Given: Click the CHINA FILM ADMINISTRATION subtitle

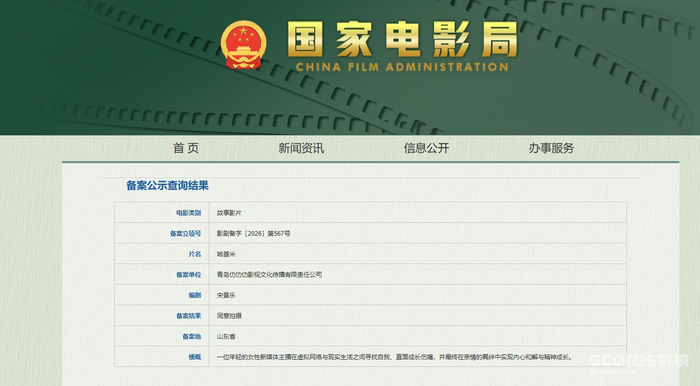Looking at the screenshot, I should pos(402,67).
